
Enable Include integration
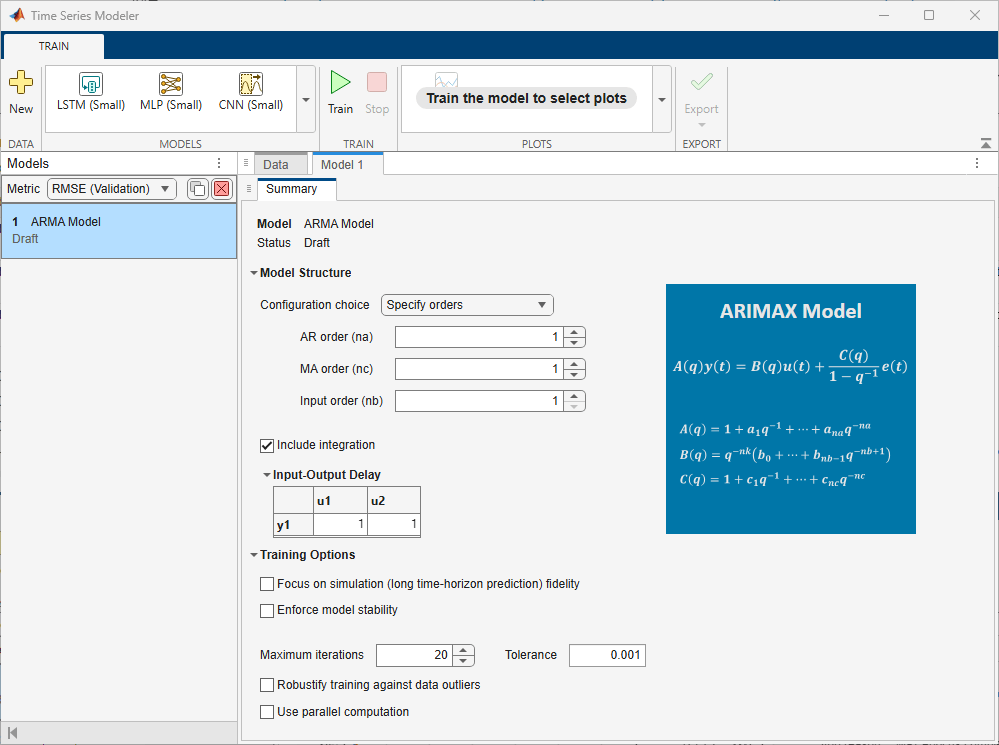coord(267,444)
